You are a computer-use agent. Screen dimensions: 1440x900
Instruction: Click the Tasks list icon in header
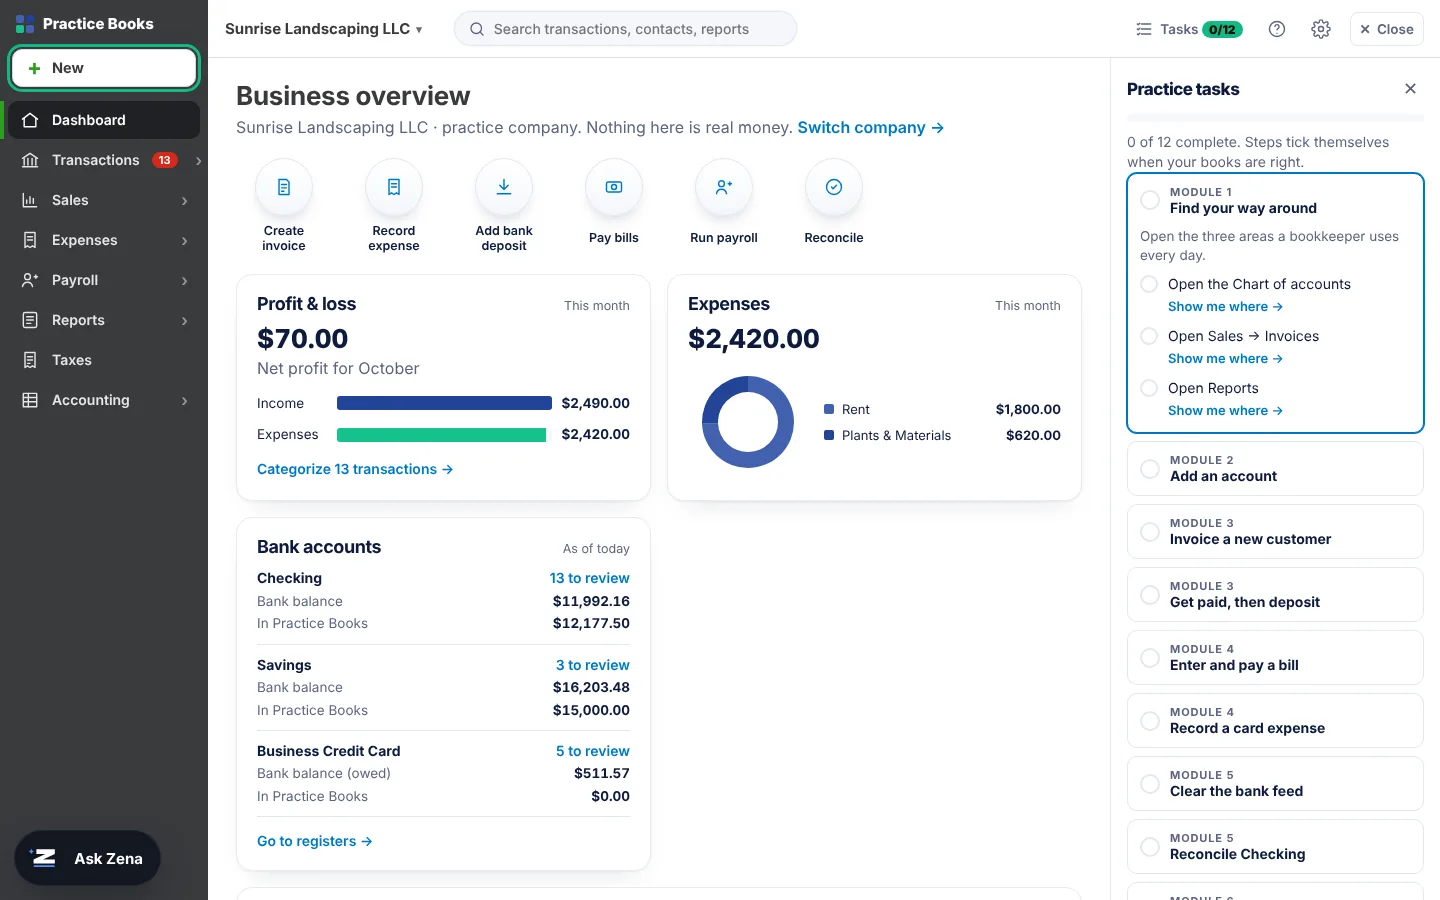[1144, 29]
